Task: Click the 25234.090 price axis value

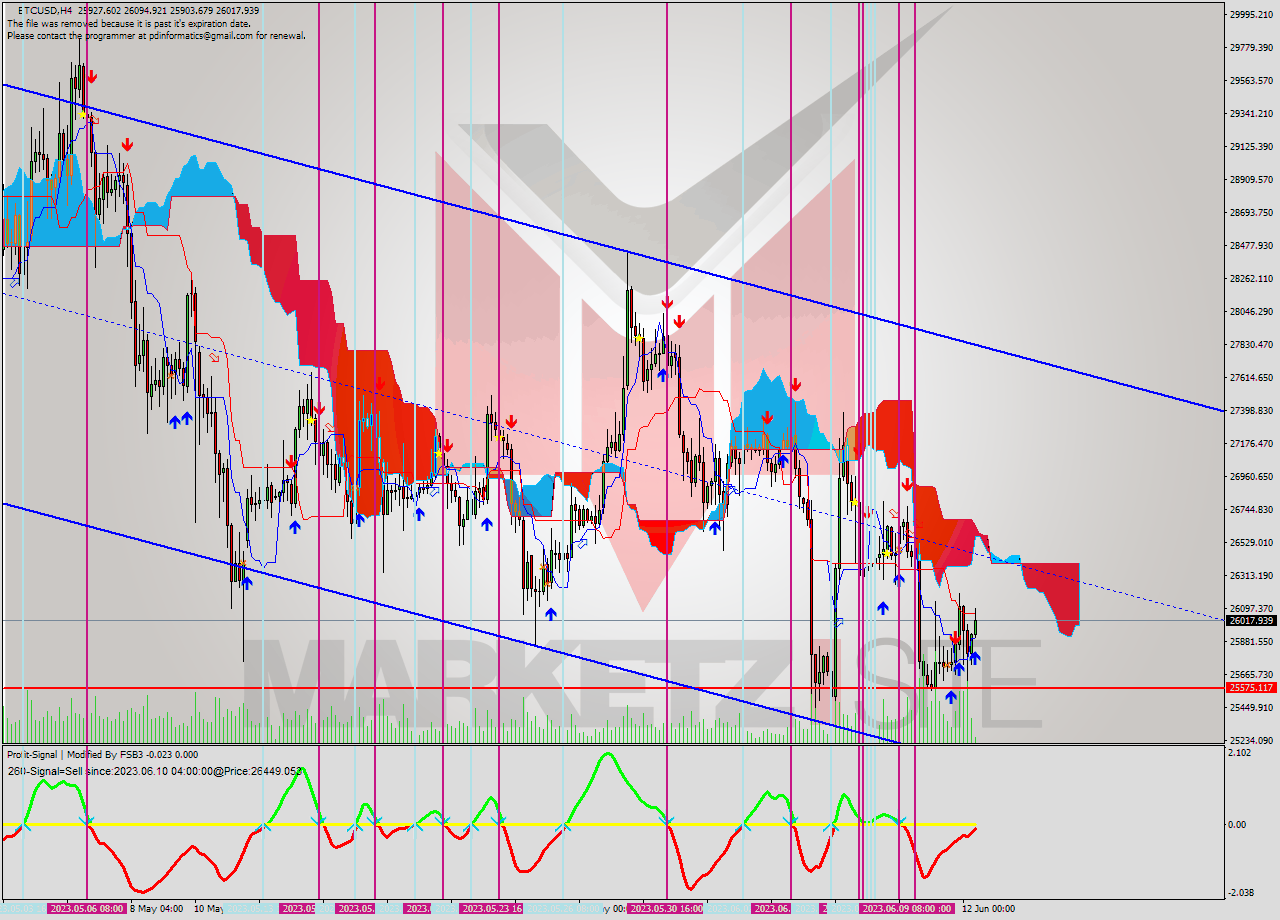Action: [x=1252, y=740]
